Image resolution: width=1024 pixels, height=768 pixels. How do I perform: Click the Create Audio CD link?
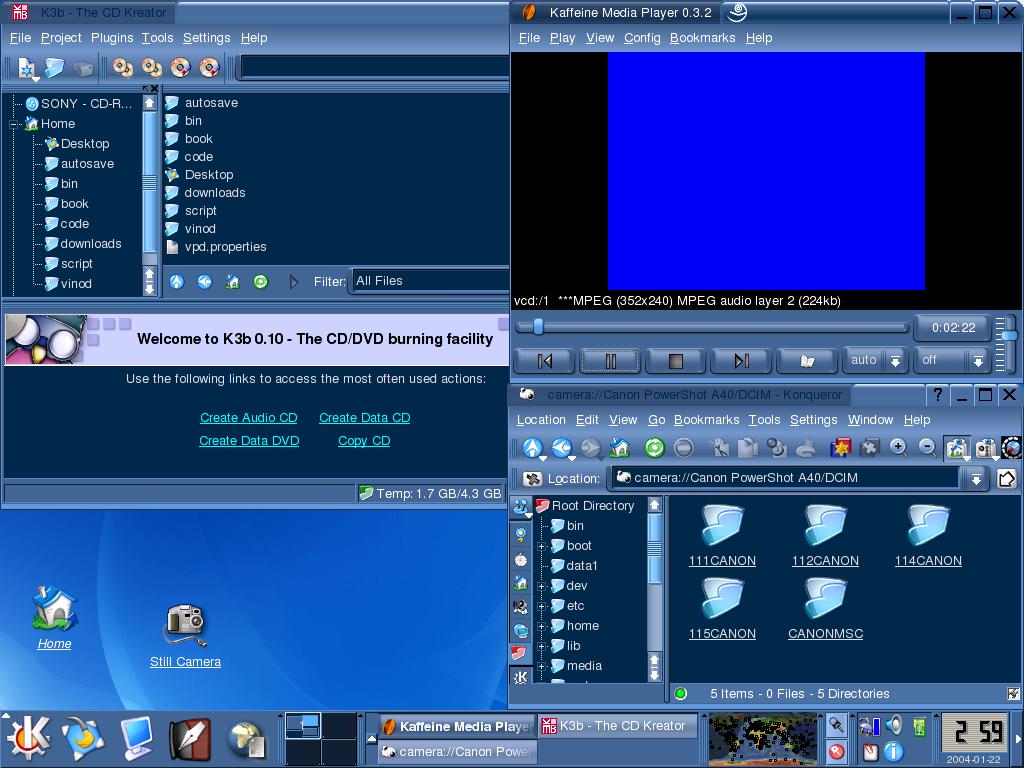248,418
